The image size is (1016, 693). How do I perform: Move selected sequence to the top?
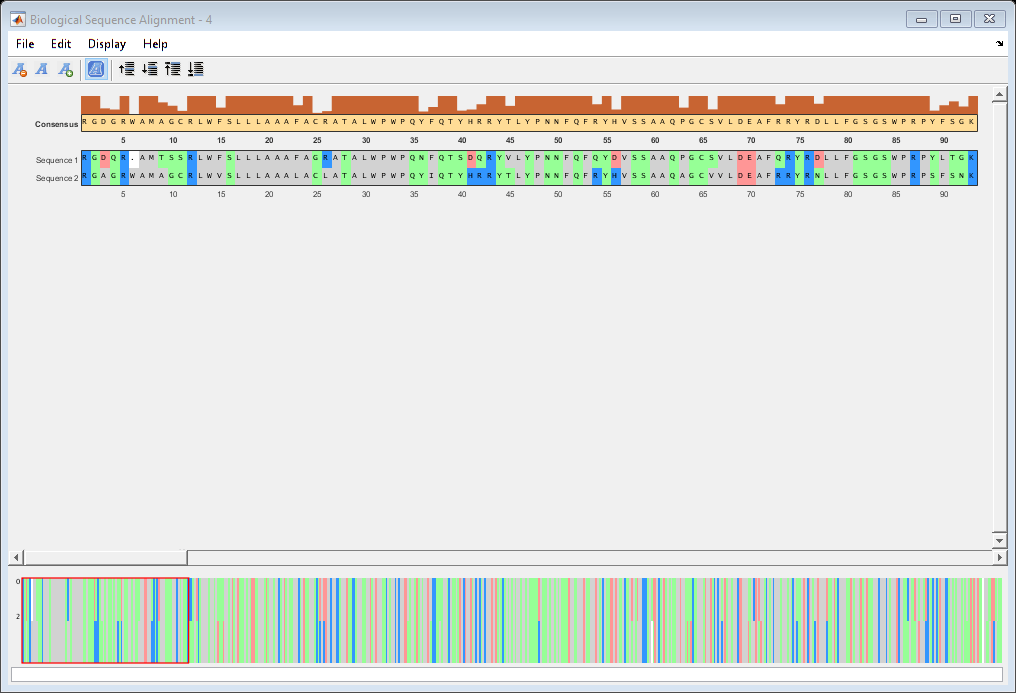[172, 69]
